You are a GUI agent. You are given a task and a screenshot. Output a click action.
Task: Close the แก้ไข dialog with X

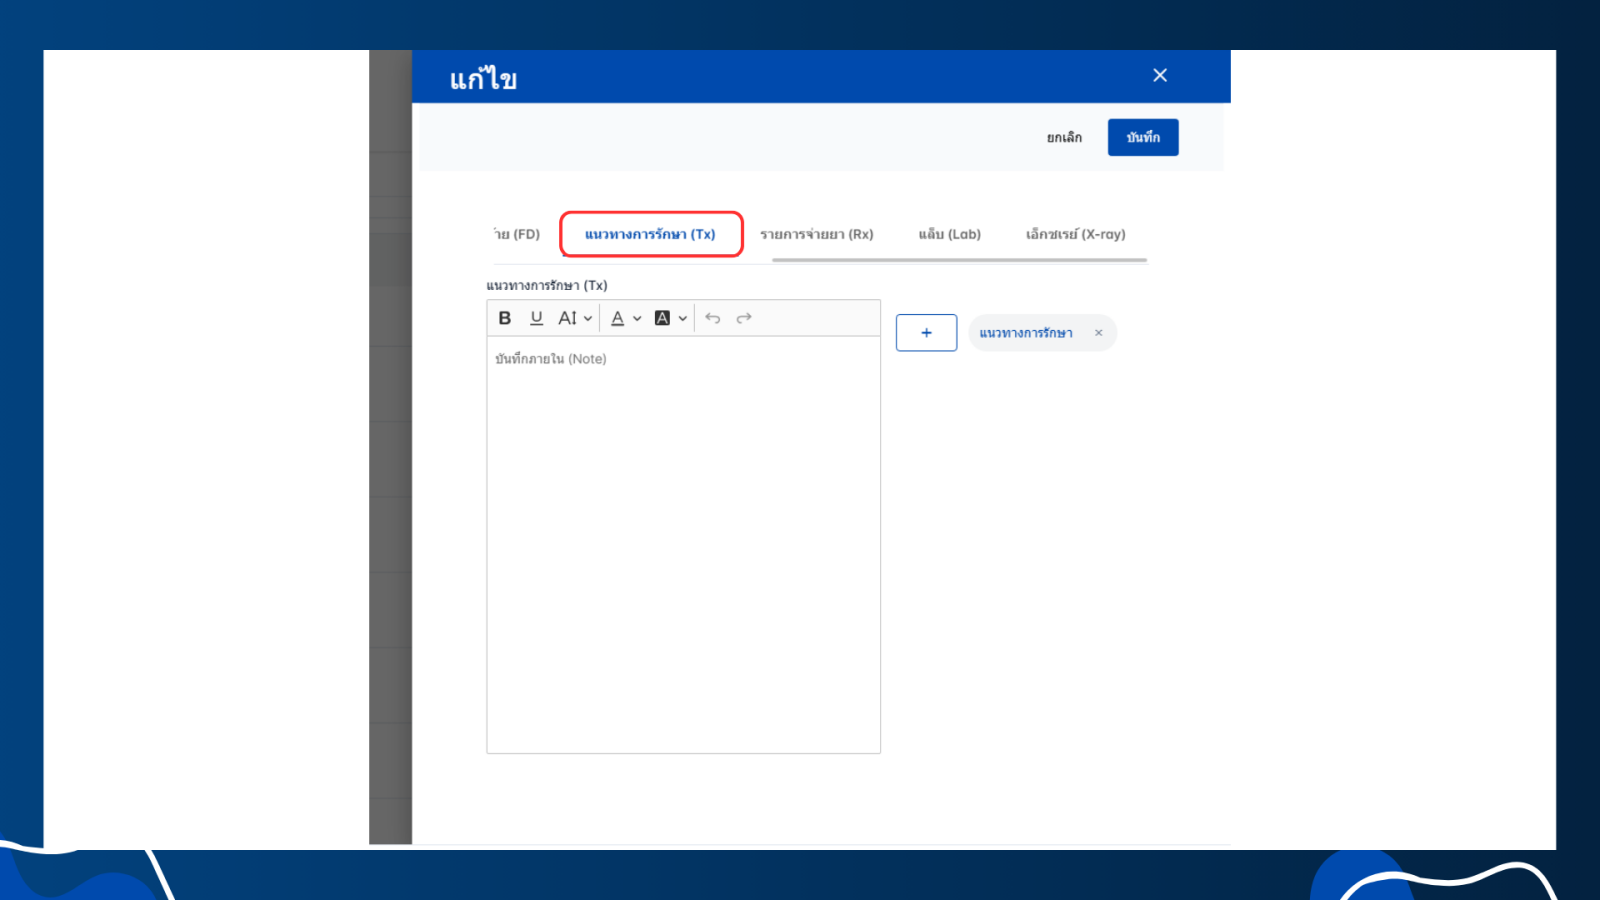(1160, 76)
